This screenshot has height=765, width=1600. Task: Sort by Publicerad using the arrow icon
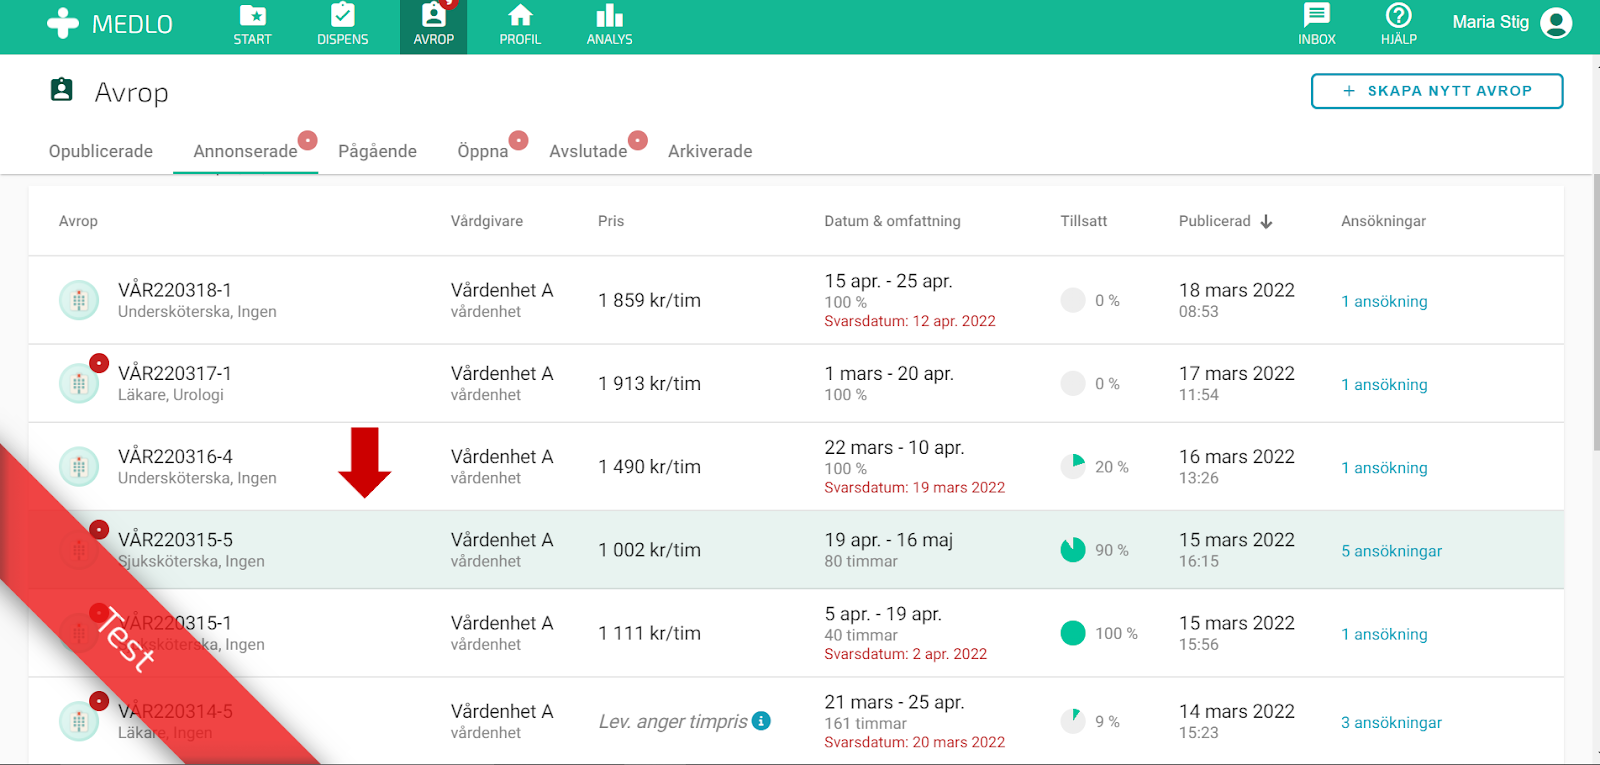point(1266,222)
